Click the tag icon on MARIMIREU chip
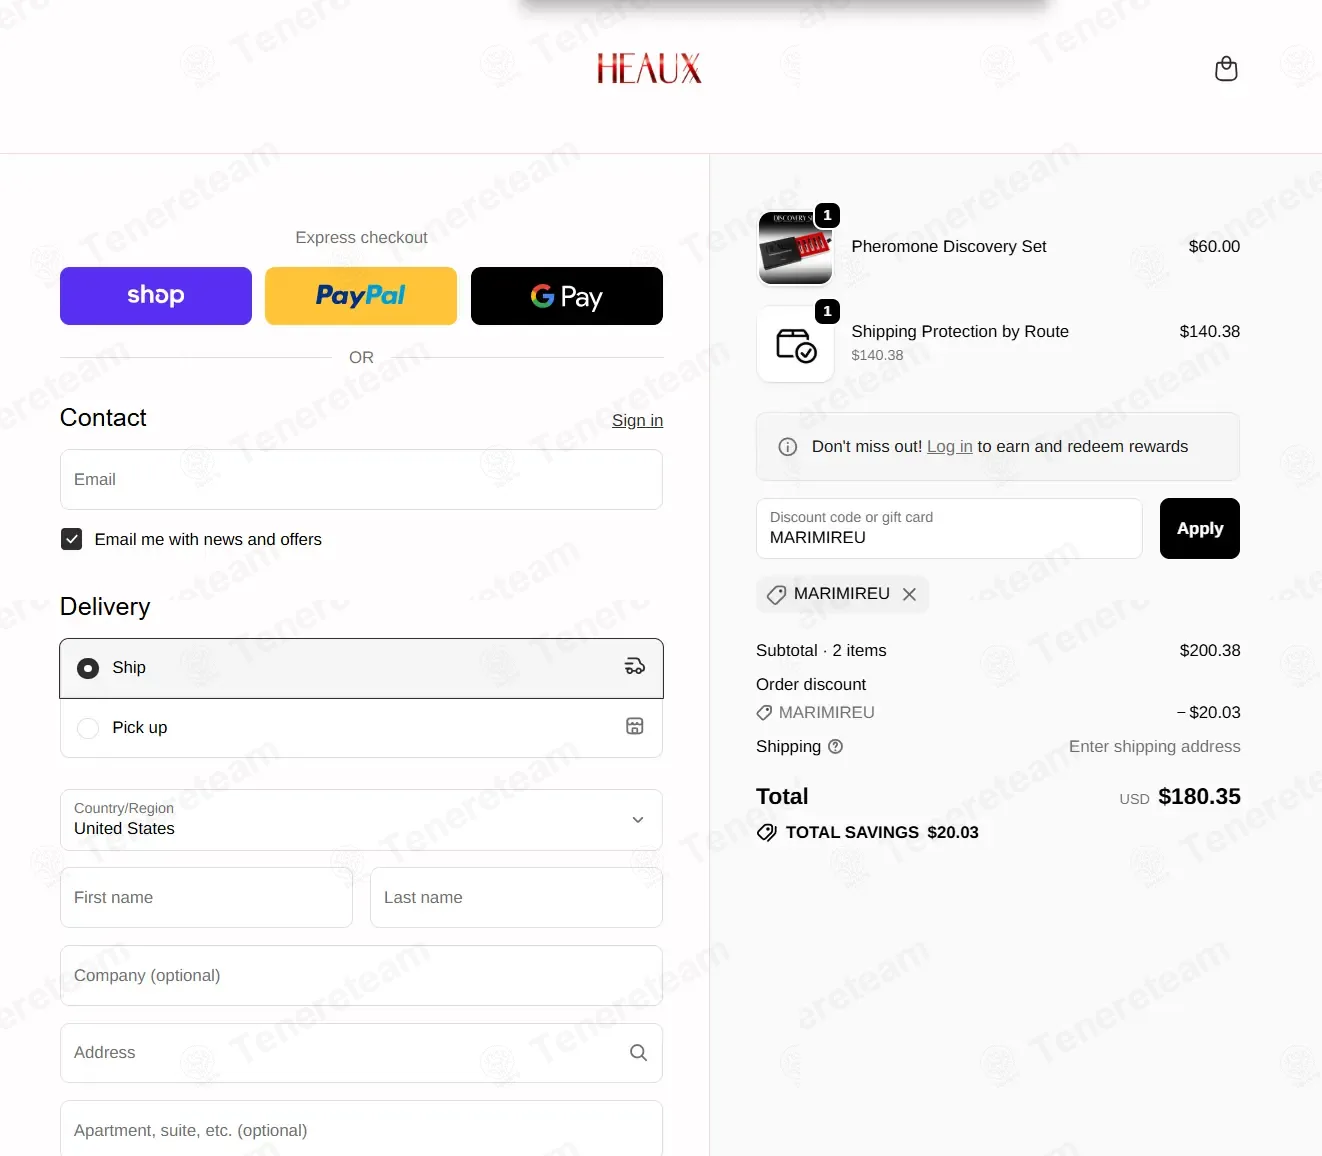This screenshot has height=1156, width=1322. [x=776, y=595]
